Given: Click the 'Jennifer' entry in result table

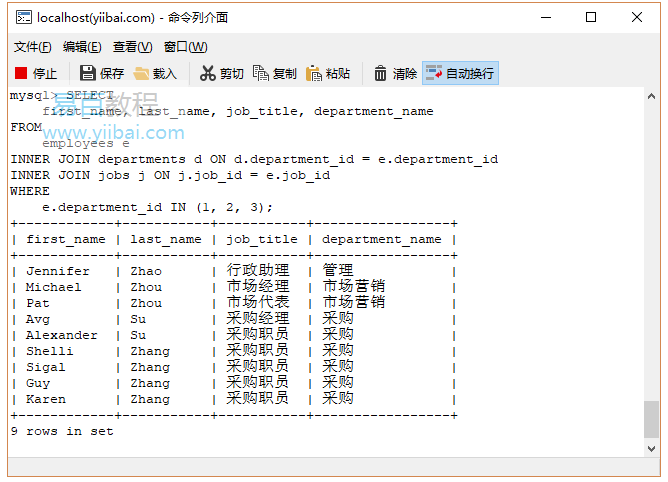Looking at the screenshot, I should click(58, 271).
